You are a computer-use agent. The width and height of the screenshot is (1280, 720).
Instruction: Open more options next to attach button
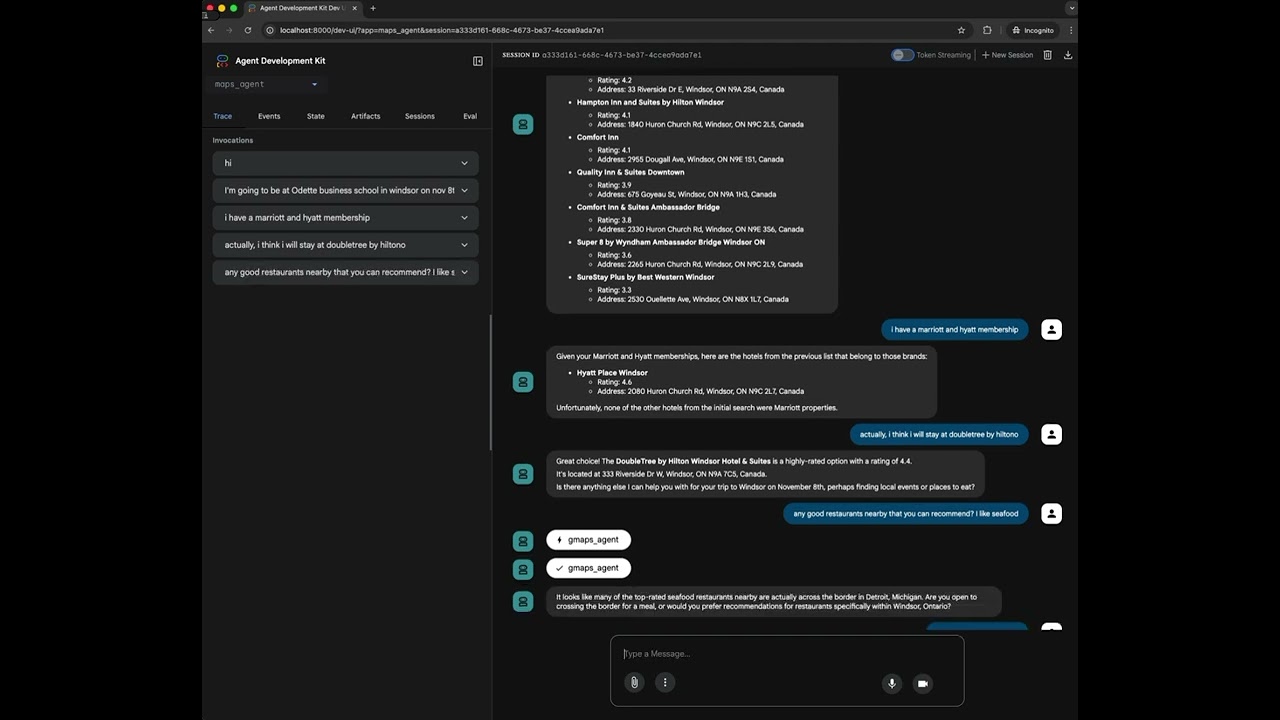pyautogui.click(x=665, y=682)
